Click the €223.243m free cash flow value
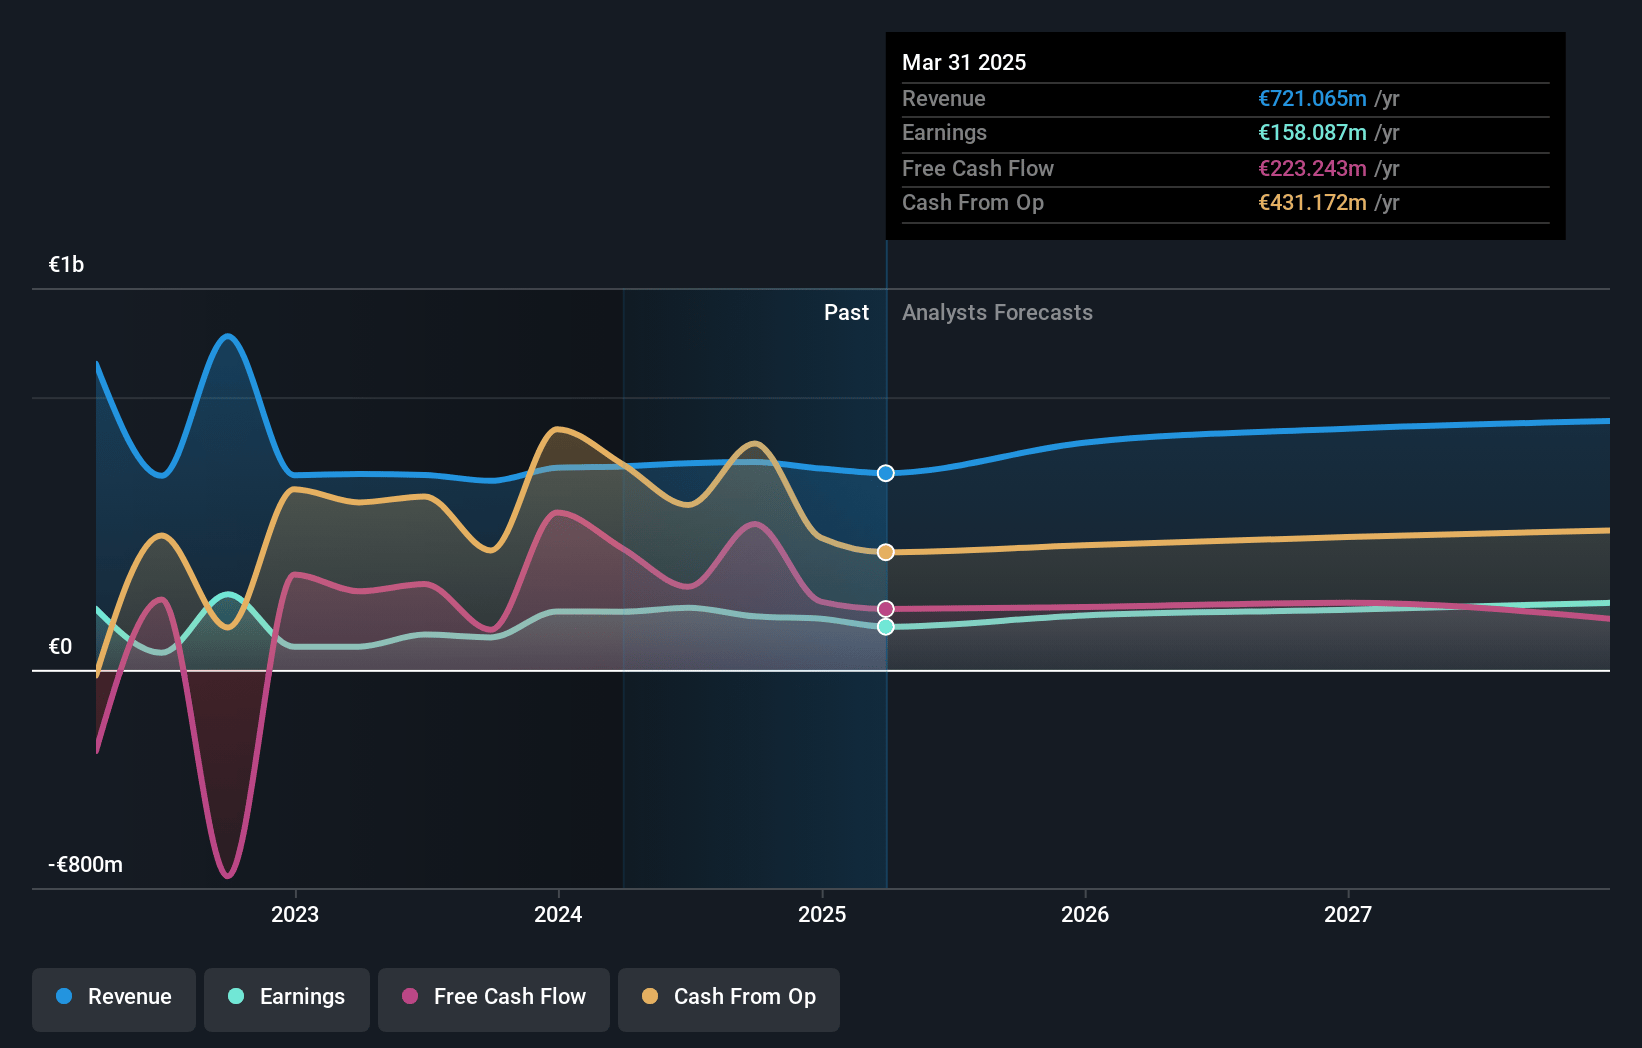The image size is (1642, 1048). click(1312, 168)
